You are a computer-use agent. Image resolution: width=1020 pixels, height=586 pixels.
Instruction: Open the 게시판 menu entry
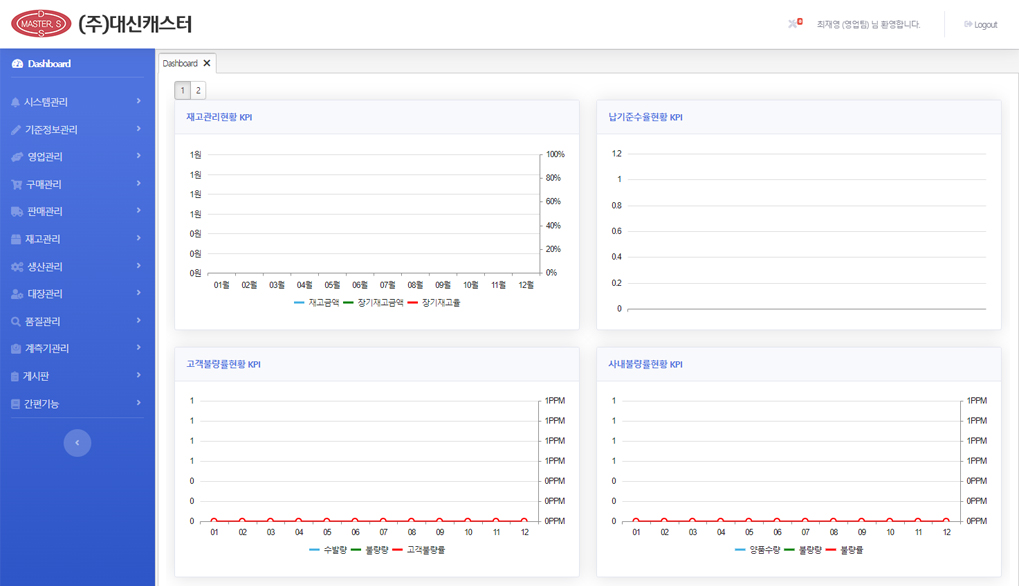point(37,377)
